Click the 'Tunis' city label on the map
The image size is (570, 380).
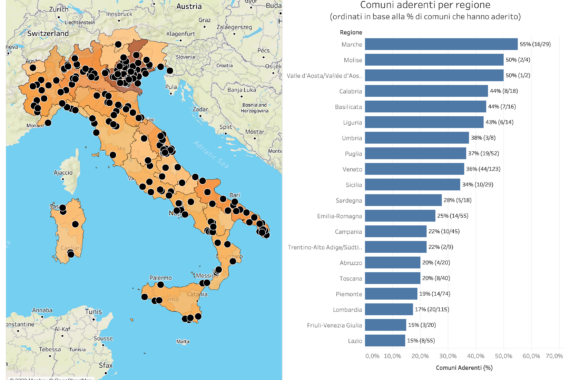(93, 311)
